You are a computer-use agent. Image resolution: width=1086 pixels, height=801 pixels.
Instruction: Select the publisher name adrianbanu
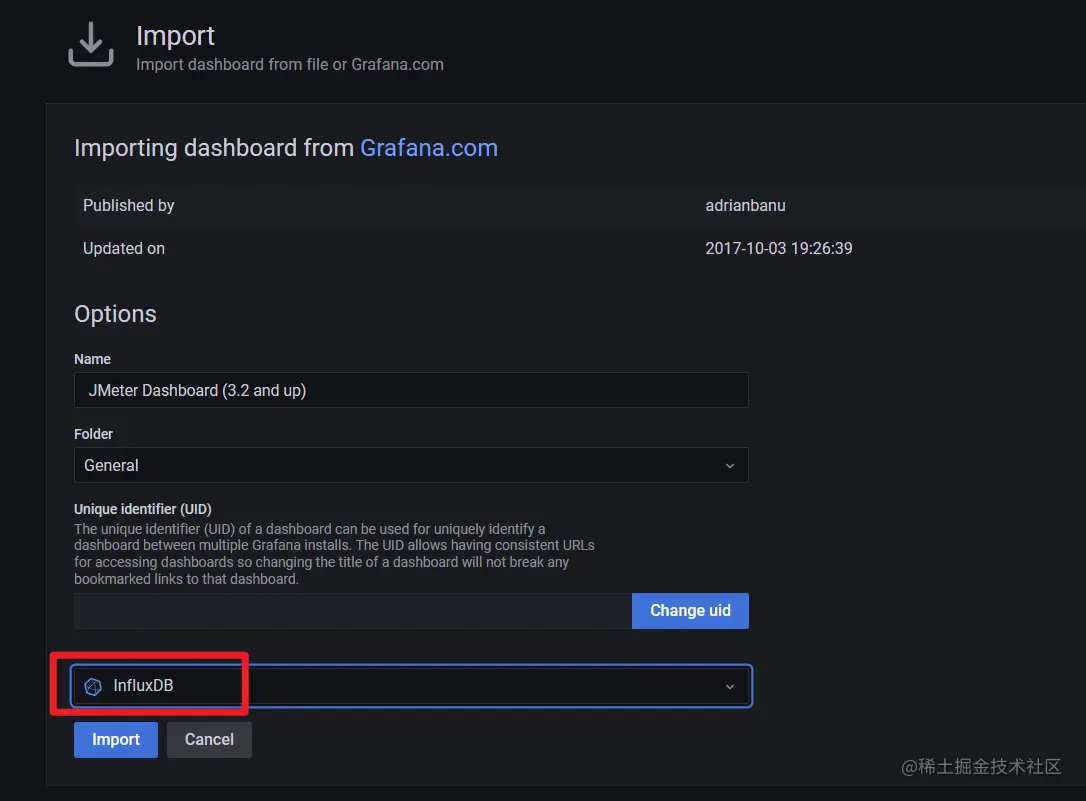(x=745, y=206)
